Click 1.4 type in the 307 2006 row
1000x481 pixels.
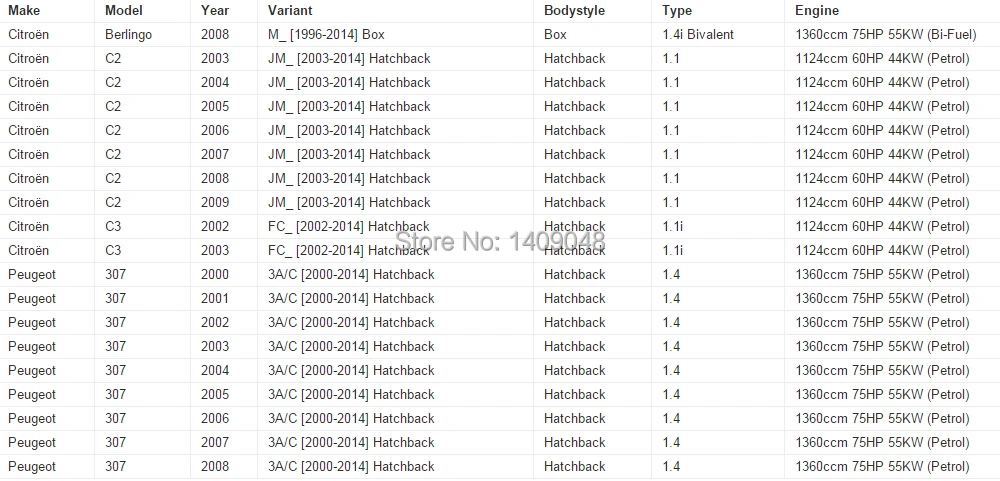(x=671, y=418)
